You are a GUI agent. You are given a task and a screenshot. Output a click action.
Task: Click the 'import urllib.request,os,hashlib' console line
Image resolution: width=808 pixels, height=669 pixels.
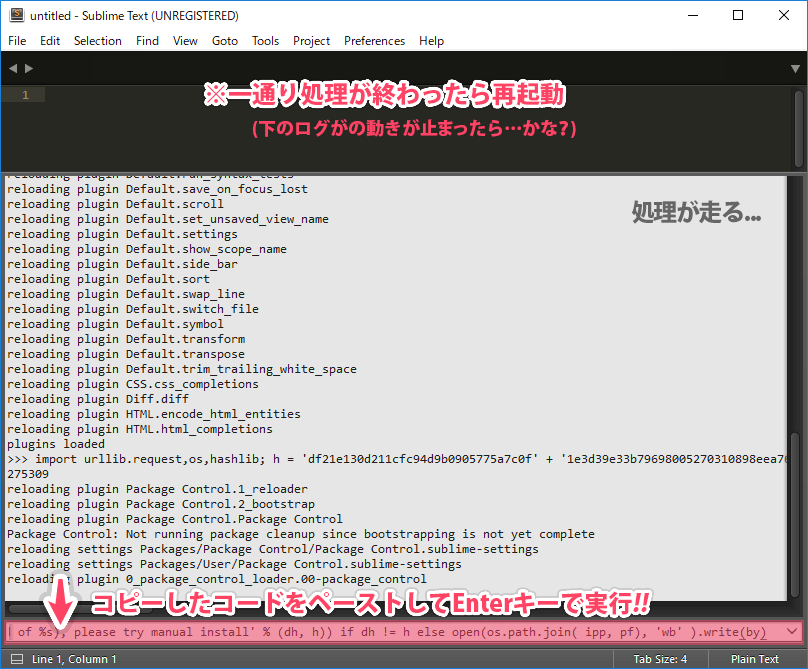click(397, 459)
